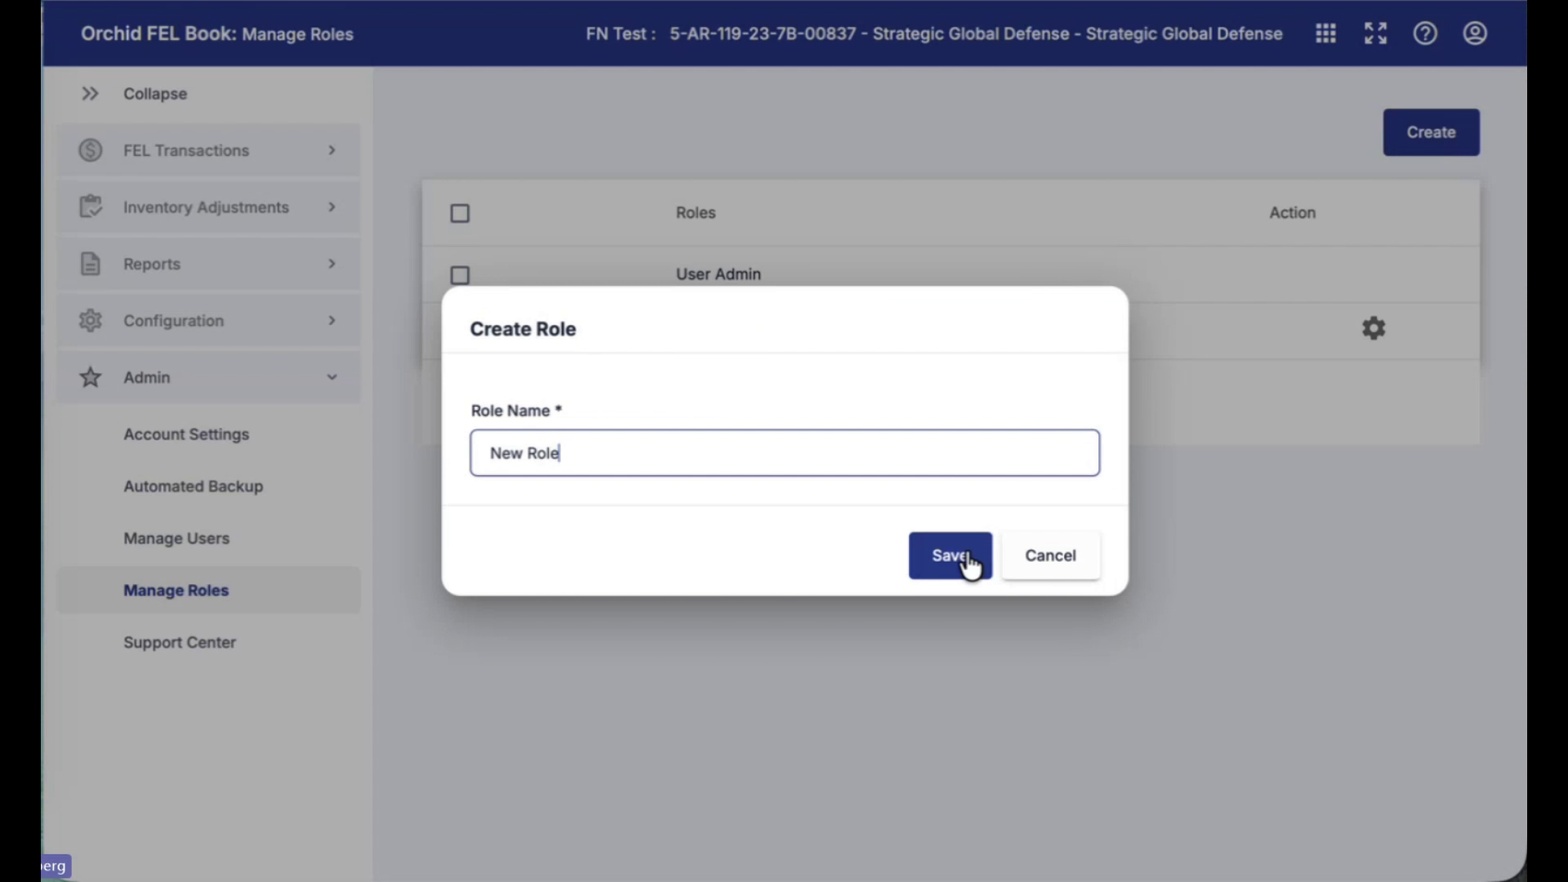Open the apps grid icon
The width and height of the screenshot is (1568, 882).
pos(1326,33)
